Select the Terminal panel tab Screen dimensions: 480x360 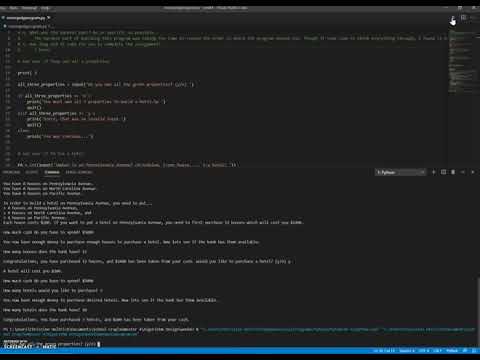click(x=52, y=172)
